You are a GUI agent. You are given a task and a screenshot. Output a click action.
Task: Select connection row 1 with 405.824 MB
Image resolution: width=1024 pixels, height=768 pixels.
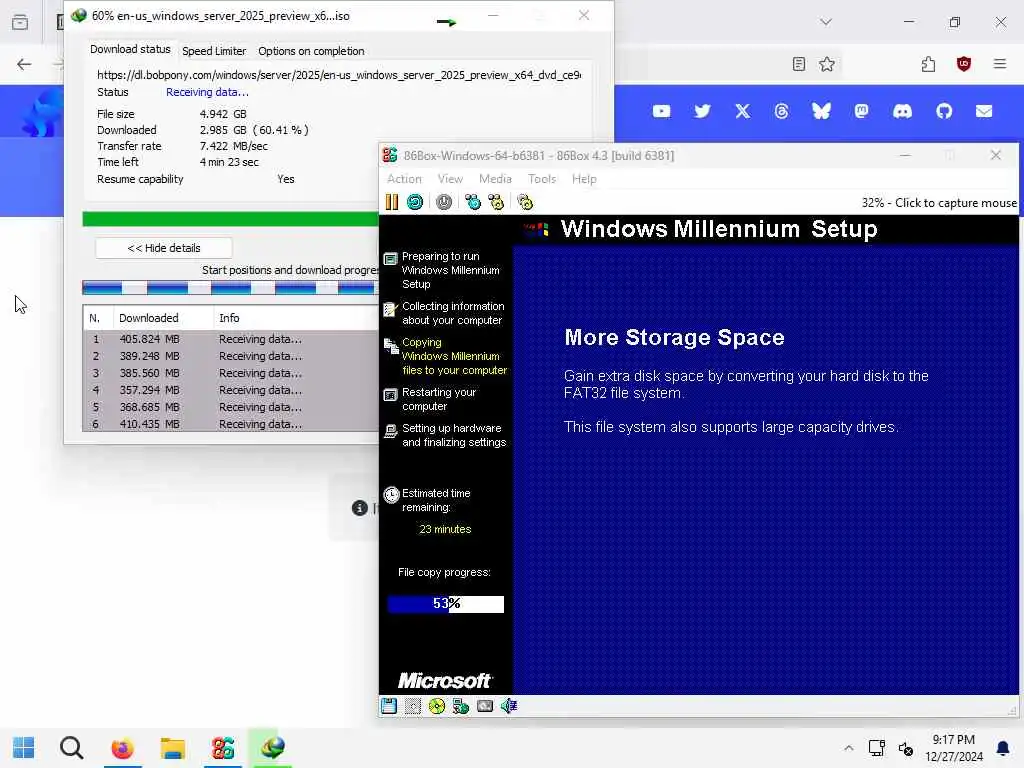pyautogui.click(x=231, y=339)
